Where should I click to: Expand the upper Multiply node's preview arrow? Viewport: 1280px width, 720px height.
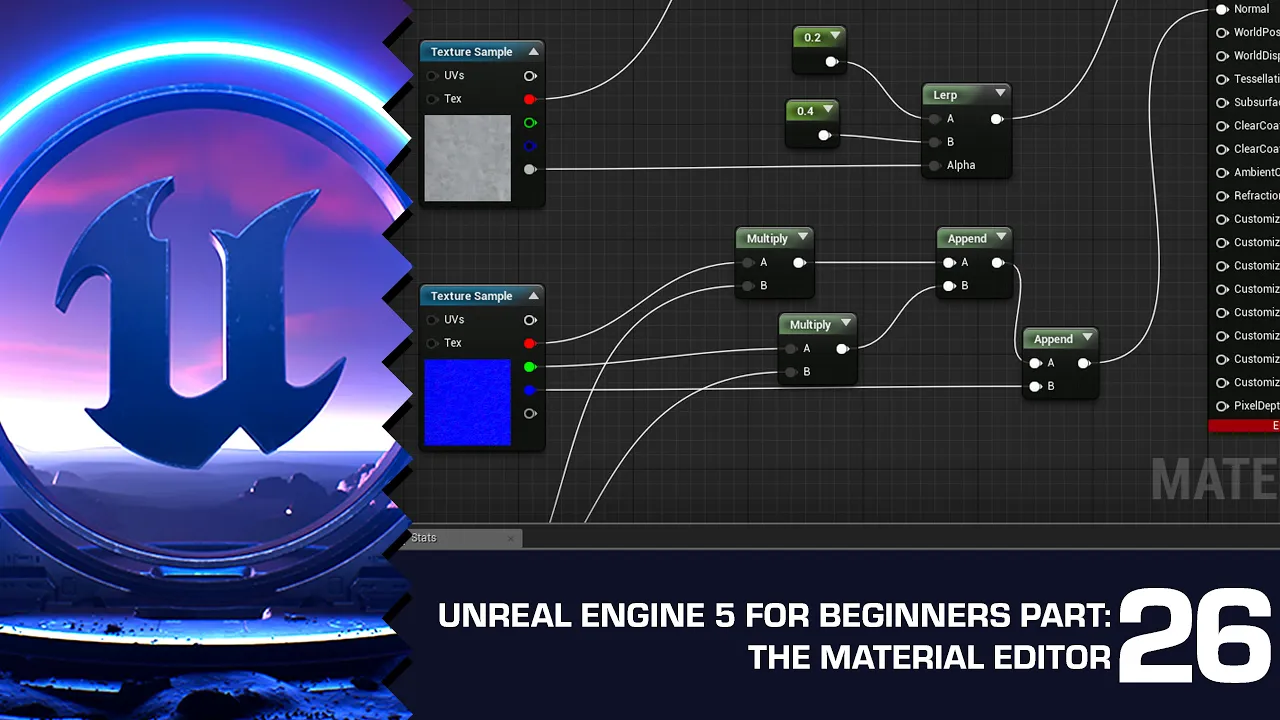[802, 238]
